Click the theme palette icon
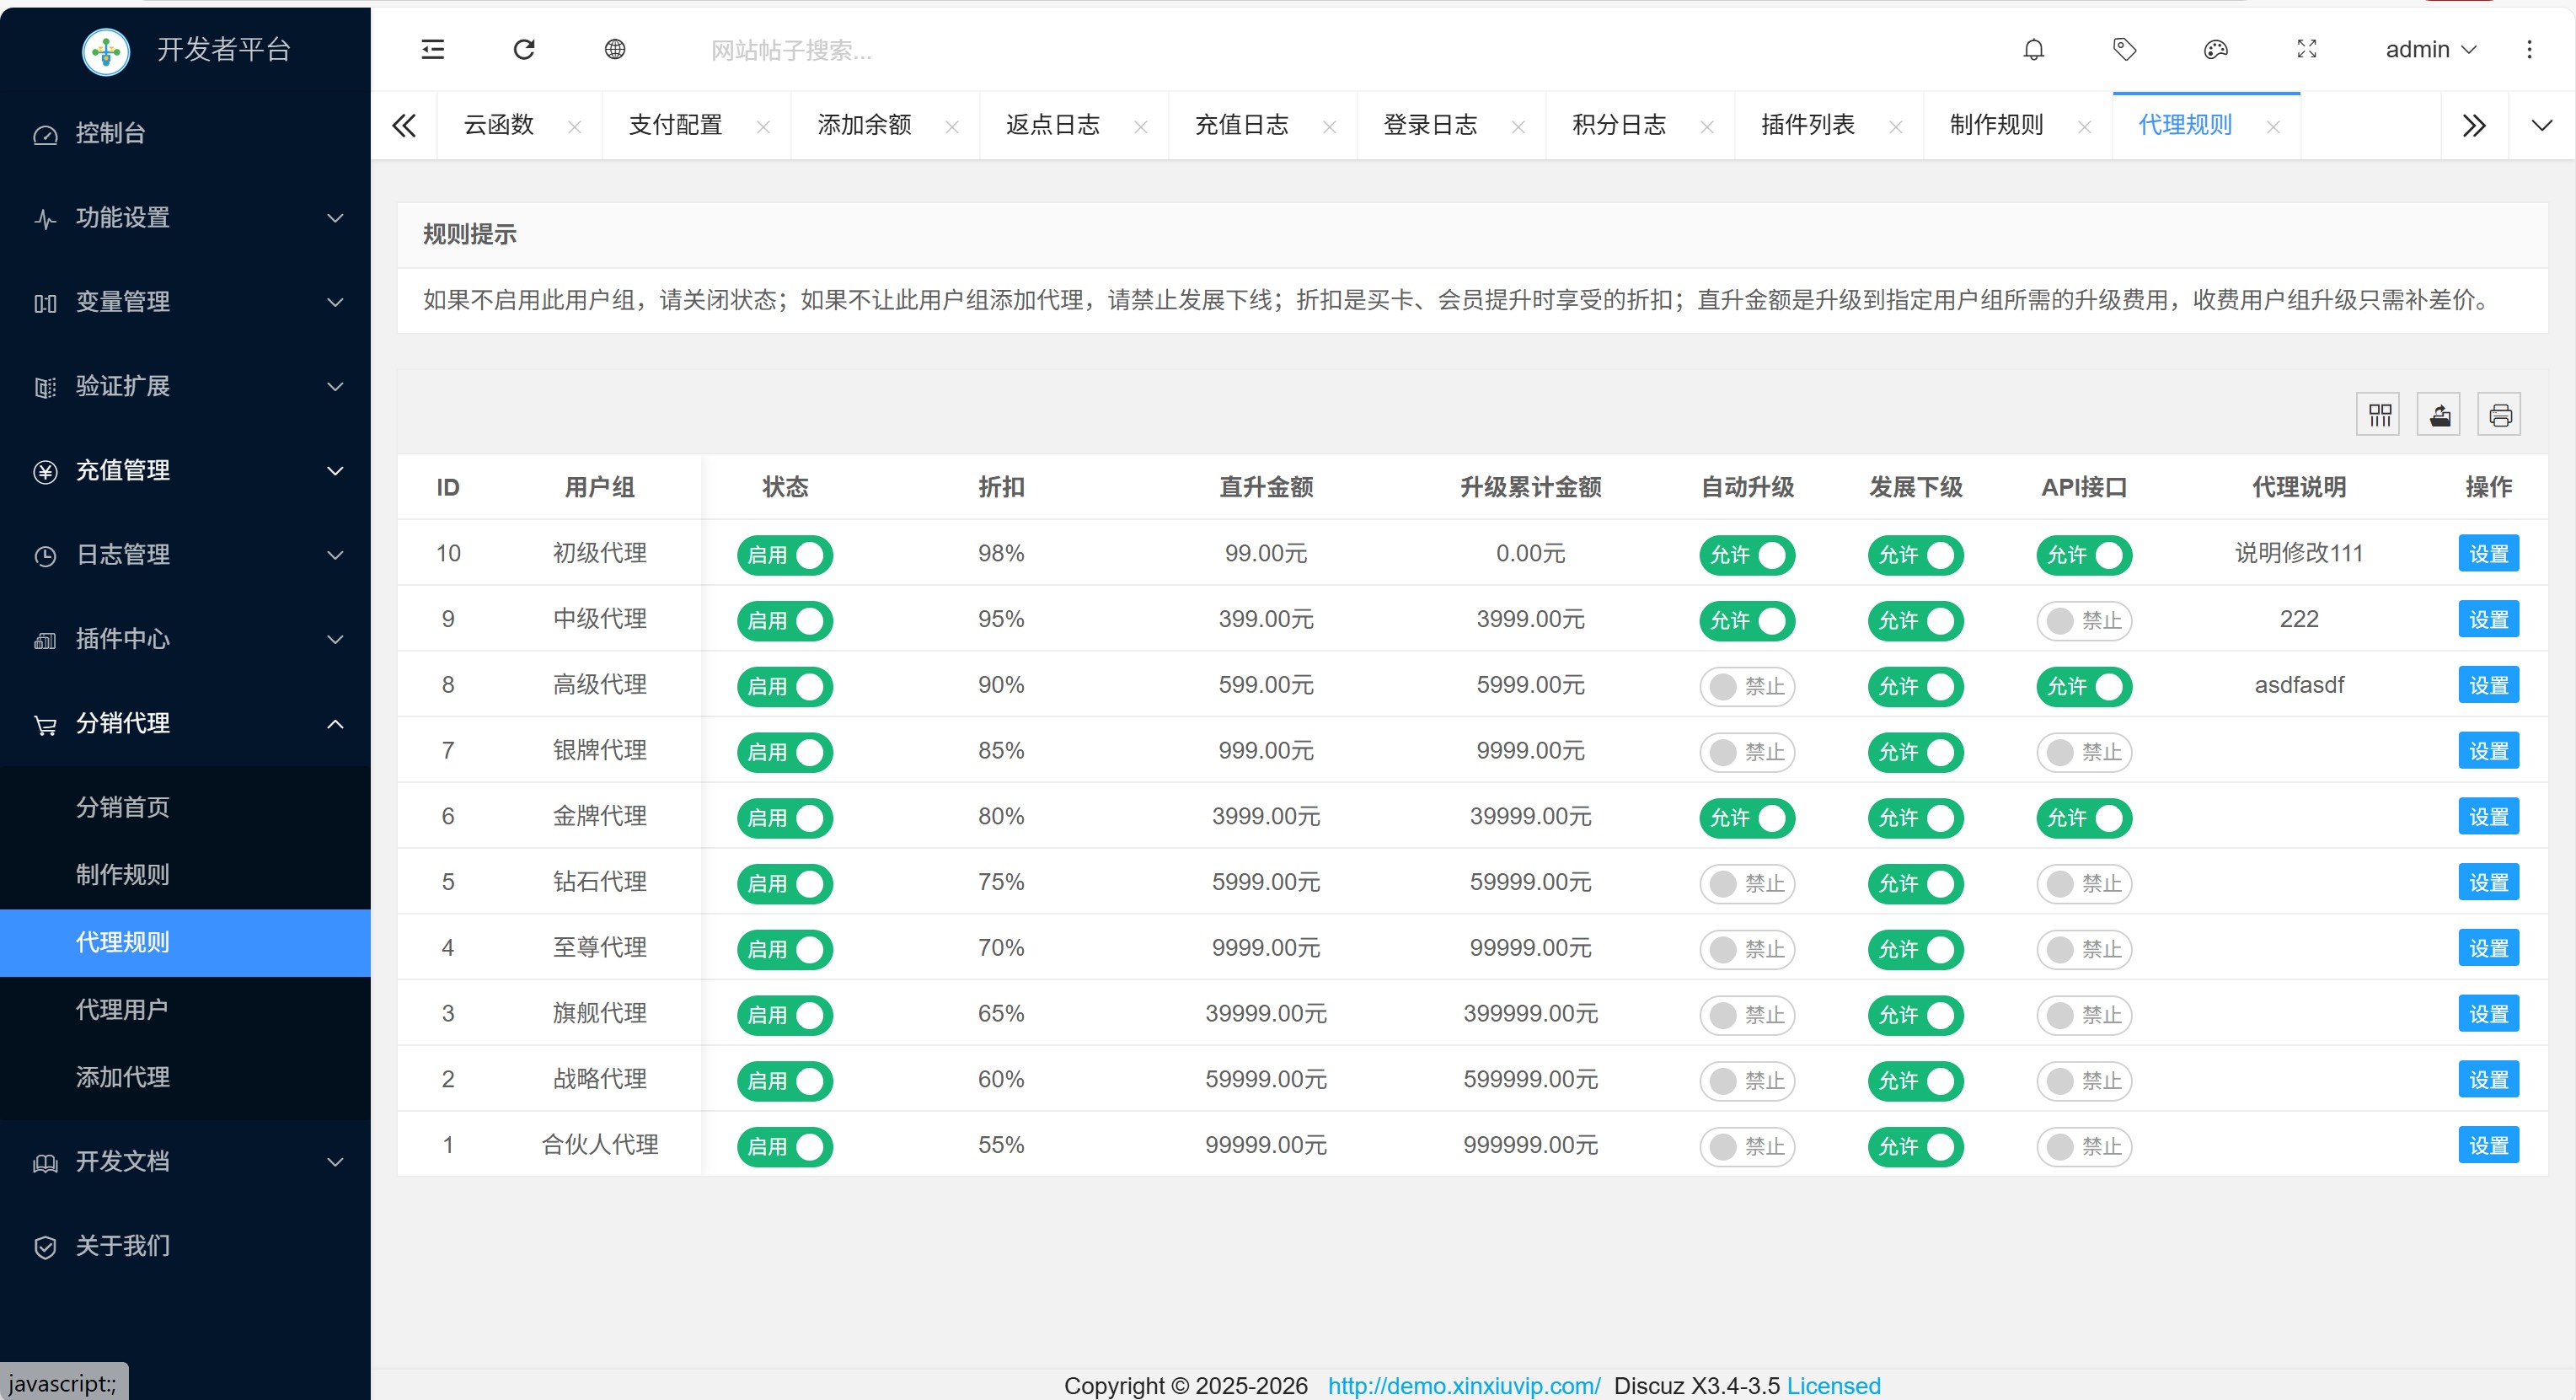The image size is (2576, 1400). tap(2215, 49)
